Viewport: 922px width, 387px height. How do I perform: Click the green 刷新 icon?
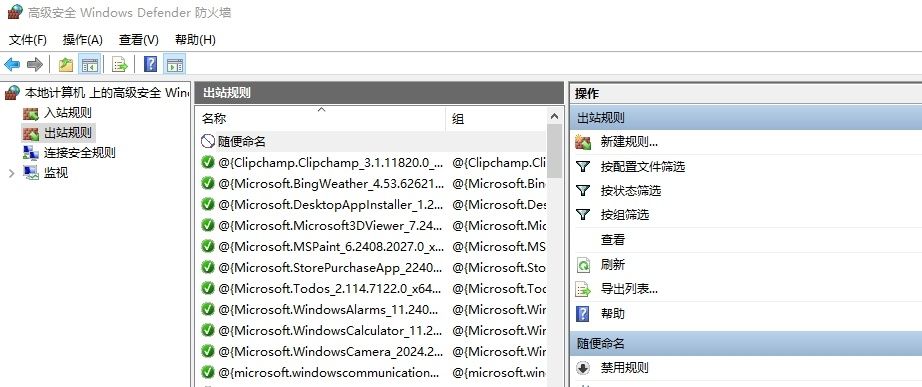pyautogui.click(x=583, y=265)
